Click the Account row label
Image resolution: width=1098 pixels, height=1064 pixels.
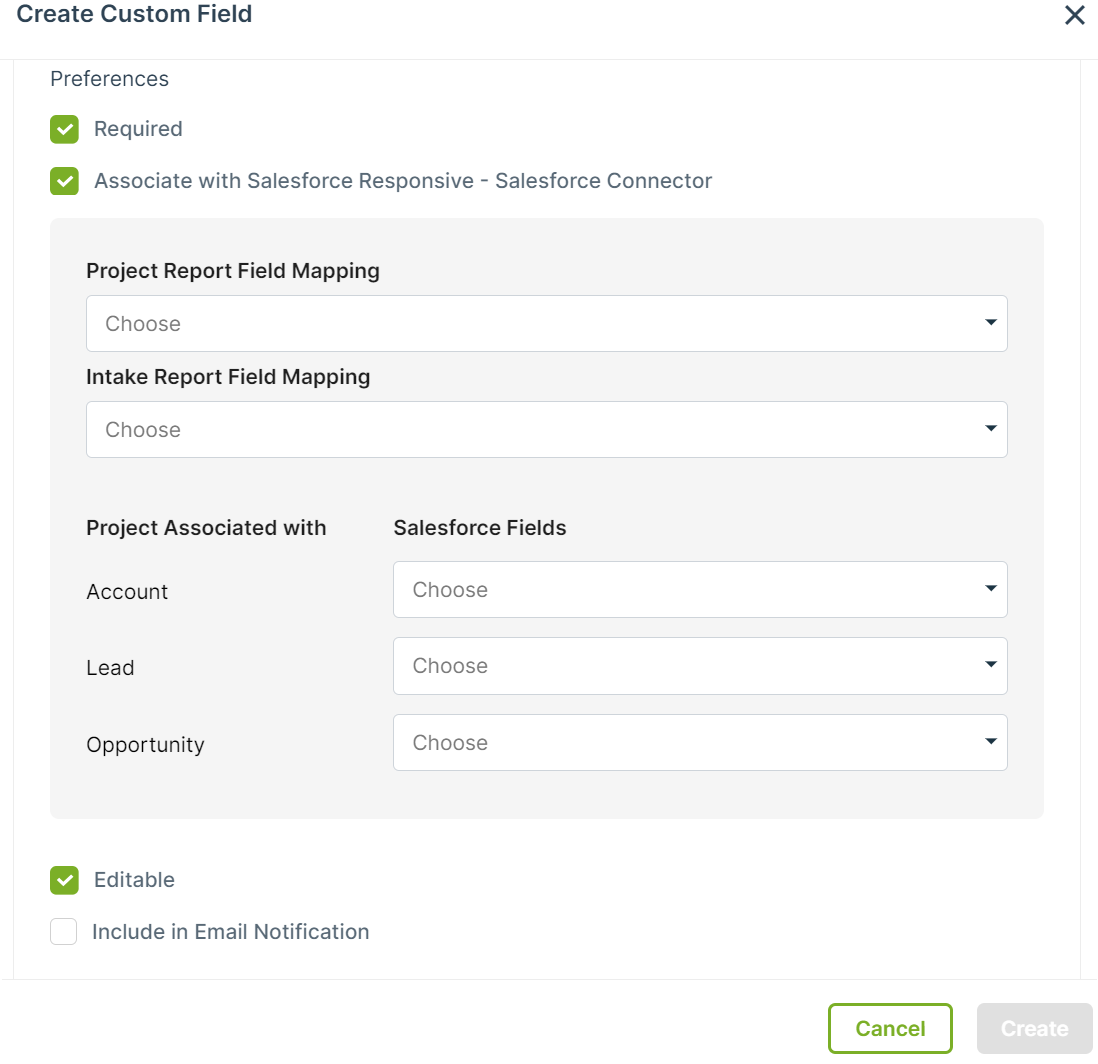tap(127, 592)
